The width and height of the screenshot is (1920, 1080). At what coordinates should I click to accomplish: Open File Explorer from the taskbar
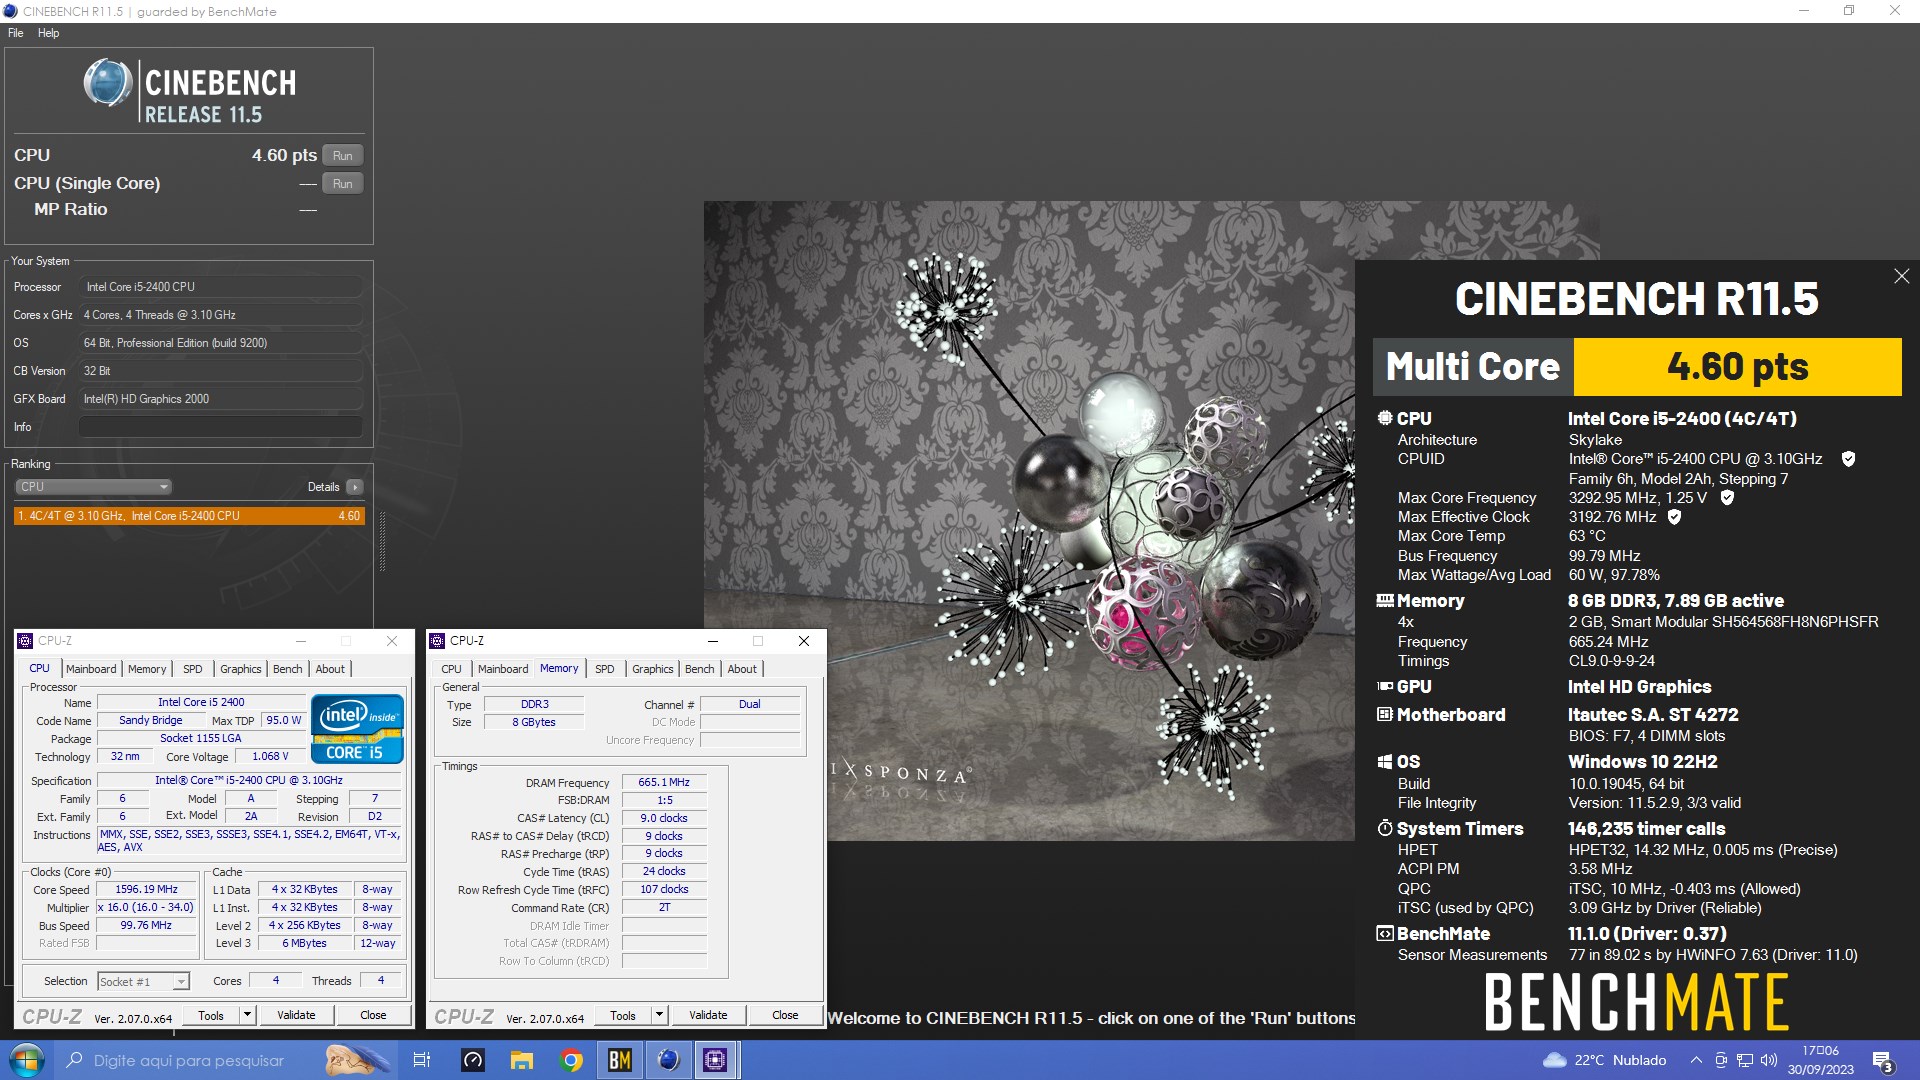521,1060
